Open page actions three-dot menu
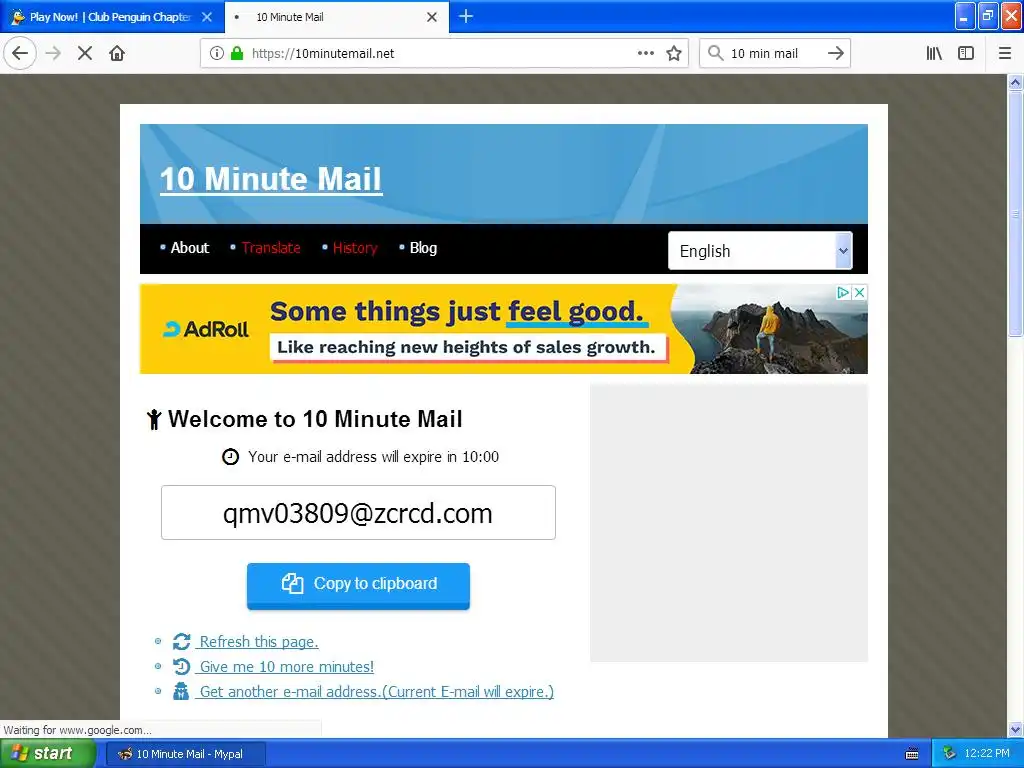Screen dimensions: 1024x768 [x=645, y=53]
